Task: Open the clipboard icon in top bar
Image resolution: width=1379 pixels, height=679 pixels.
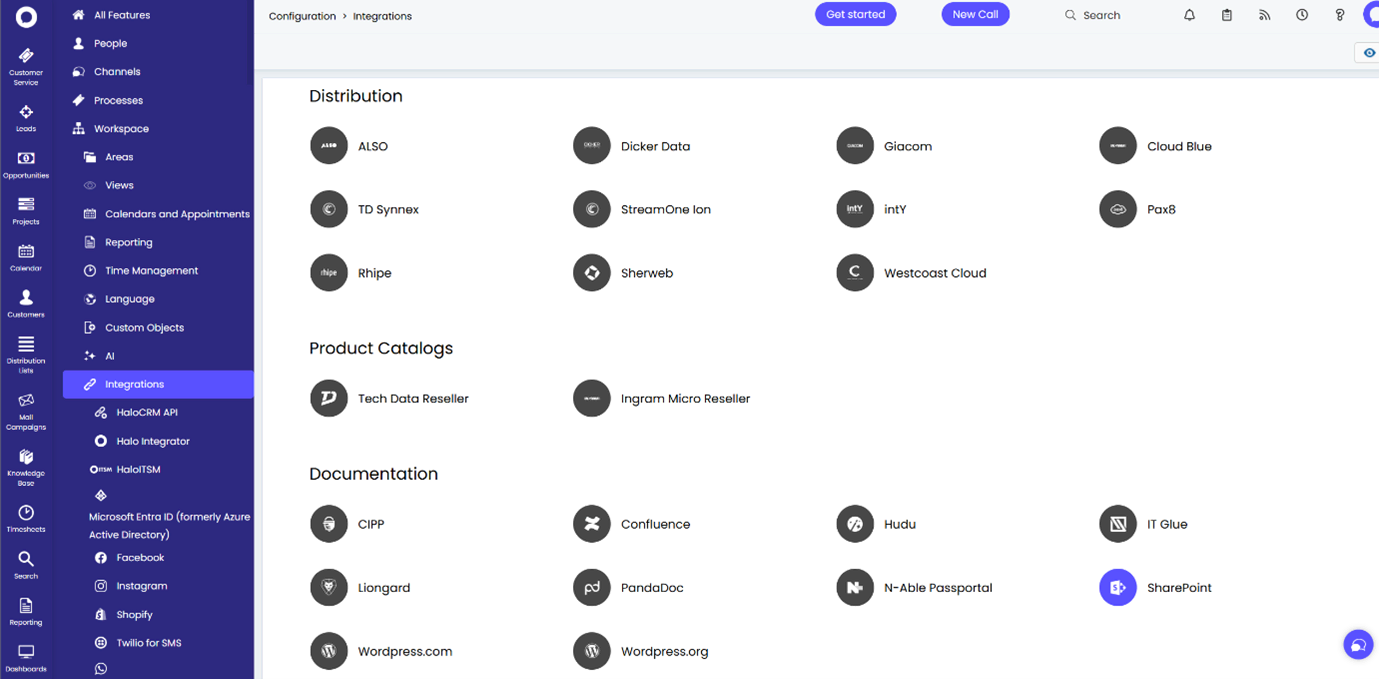Action: click(x=1227, y=15)
